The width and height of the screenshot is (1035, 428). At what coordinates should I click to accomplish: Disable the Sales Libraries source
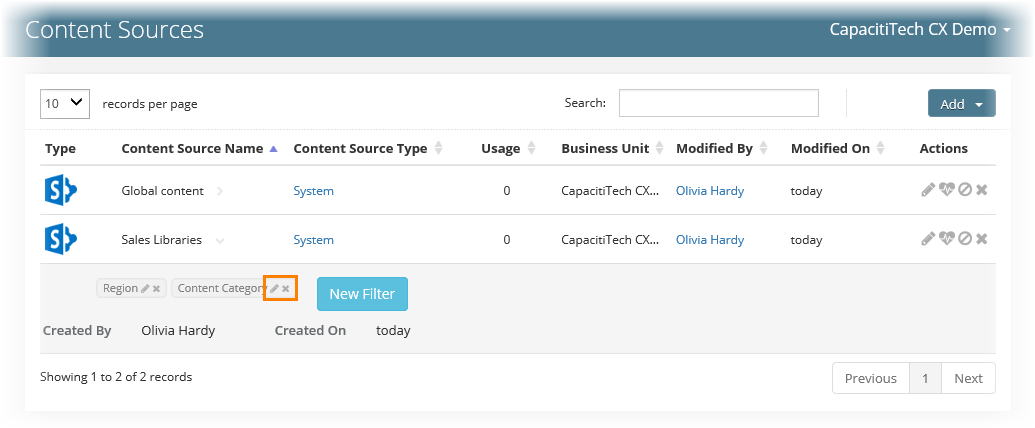pos(965,239)
